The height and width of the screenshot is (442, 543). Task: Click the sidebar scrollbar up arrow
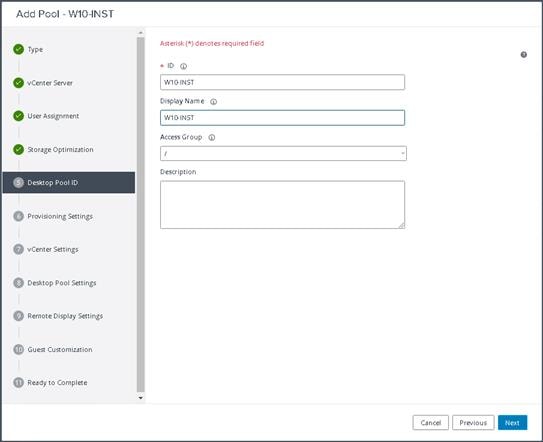[140, 33]
